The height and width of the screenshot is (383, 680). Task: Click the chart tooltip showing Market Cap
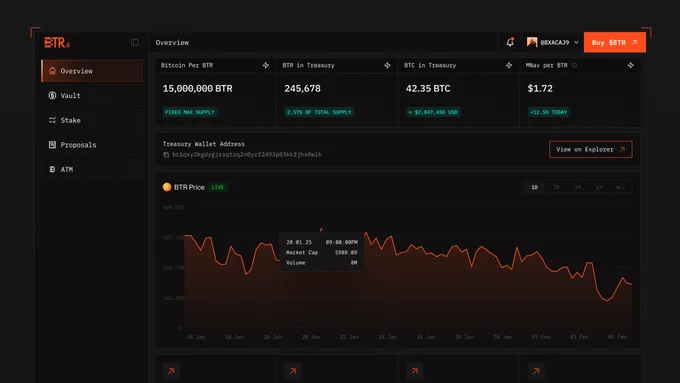(x=322, y=252)
